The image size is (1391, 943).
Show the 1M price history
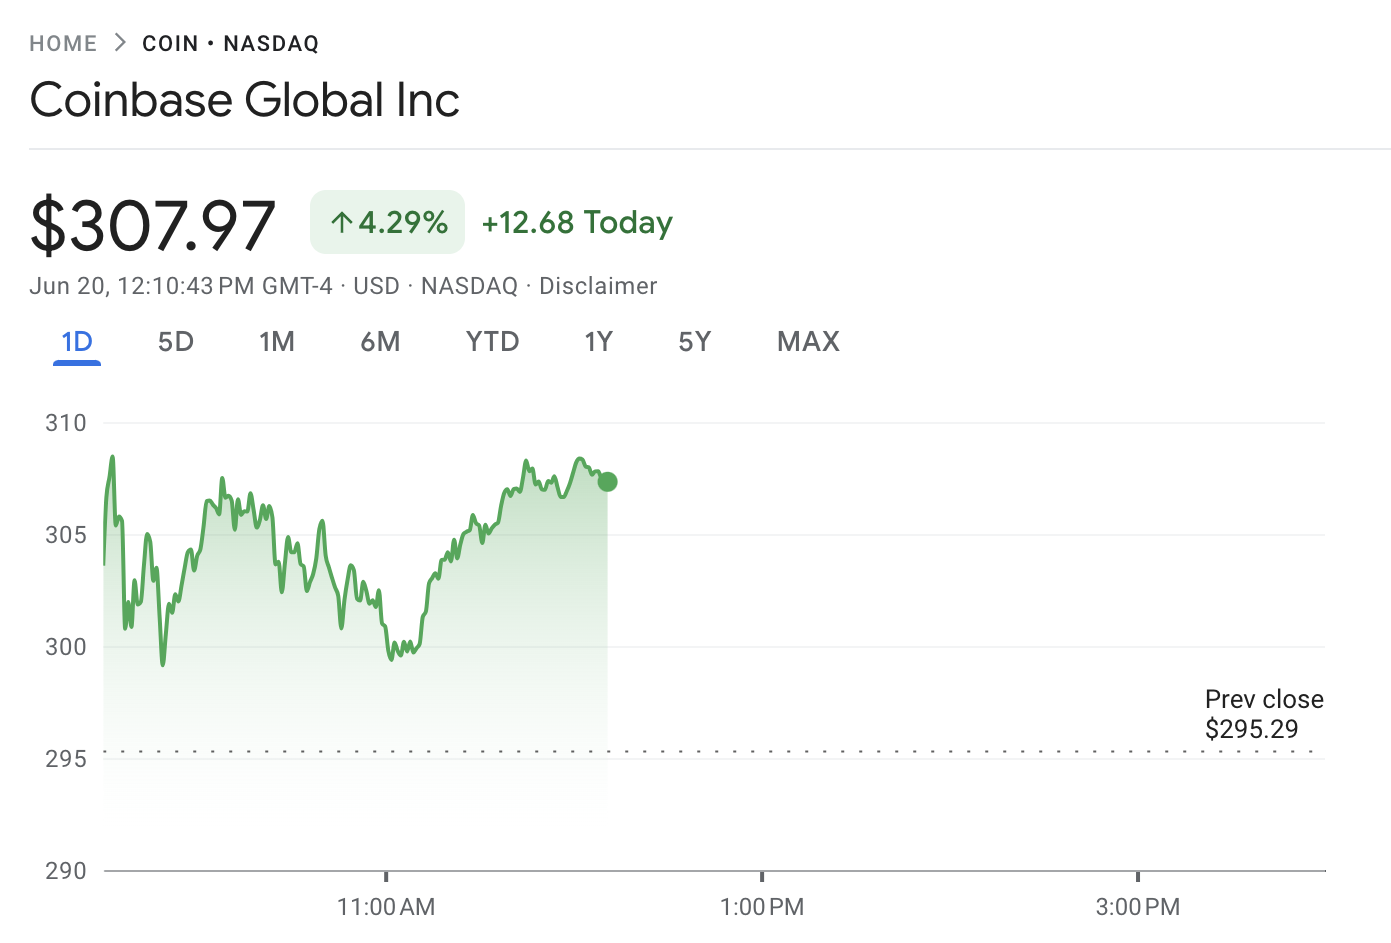coord(277,342)
